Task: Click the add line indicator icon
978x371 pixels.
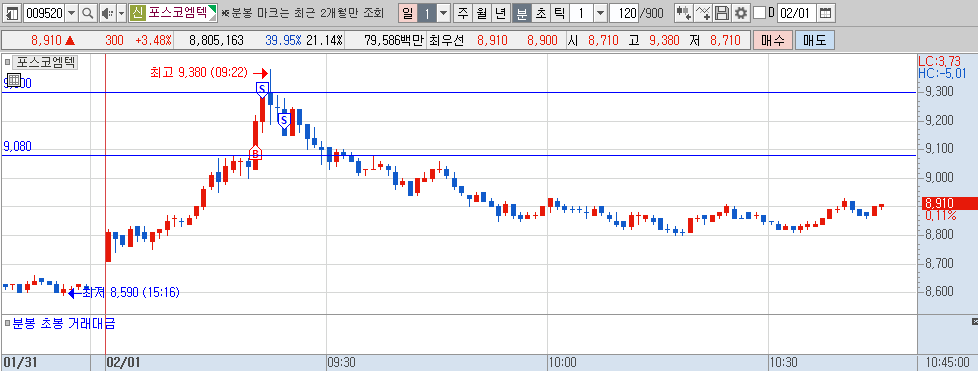Action: [x=704, y=12]
